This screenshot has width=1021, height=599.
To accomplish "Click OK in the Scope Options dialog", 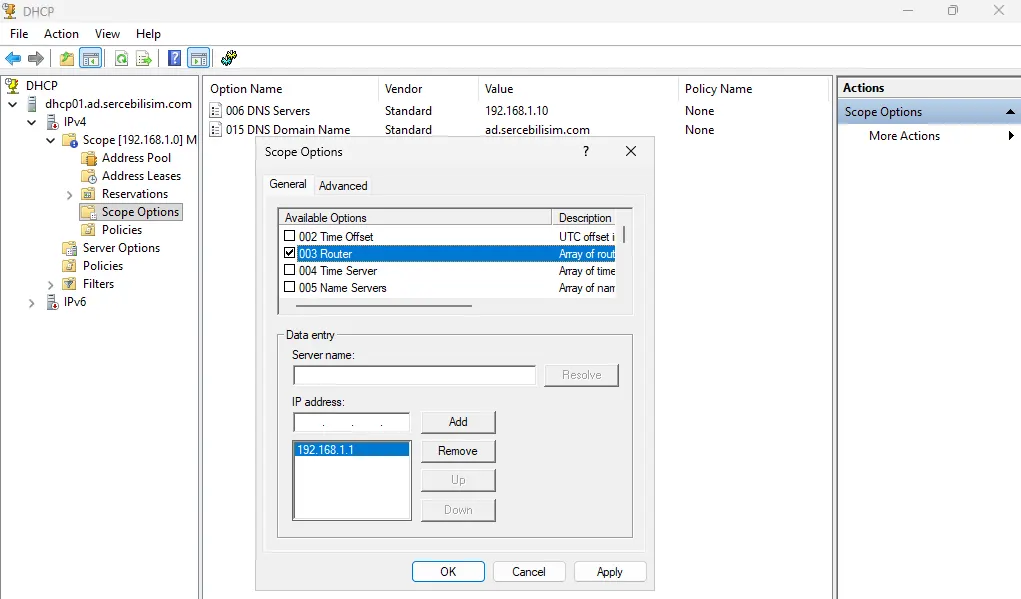I will pyautogui.click(x=448, y=572).
